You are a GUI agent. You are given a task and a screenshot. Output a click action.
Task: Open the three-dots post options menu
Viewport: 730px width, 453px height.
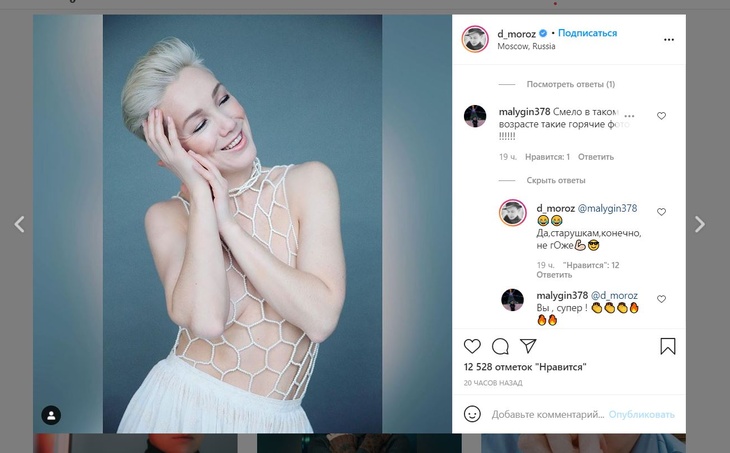[668, 41]
